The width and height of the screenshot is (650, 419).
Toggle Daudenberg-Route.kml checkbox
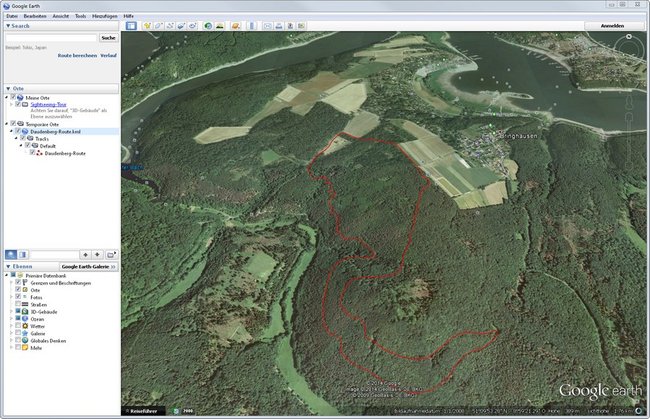(18, 131)
